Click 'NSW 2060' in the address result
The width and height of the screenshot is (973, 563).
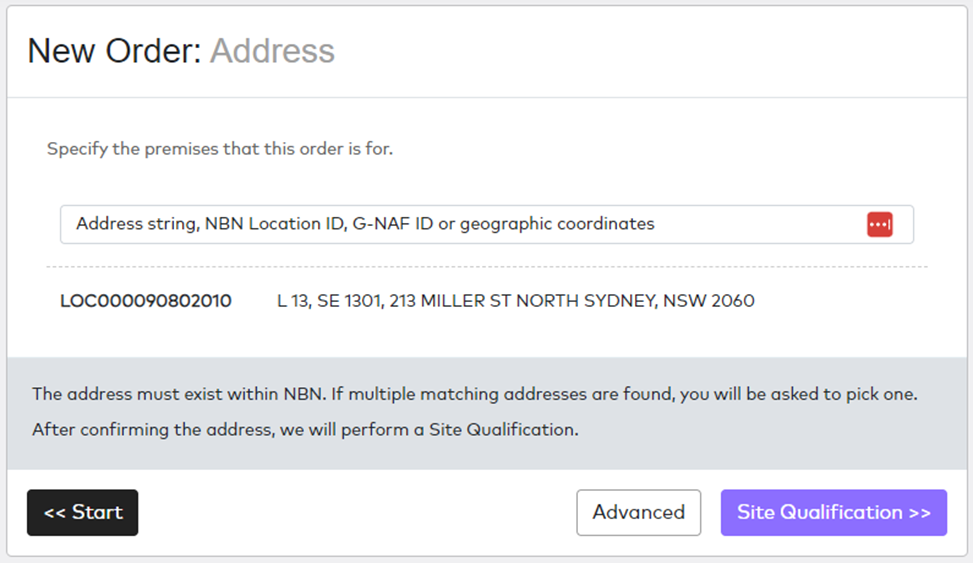click(709, 301)
